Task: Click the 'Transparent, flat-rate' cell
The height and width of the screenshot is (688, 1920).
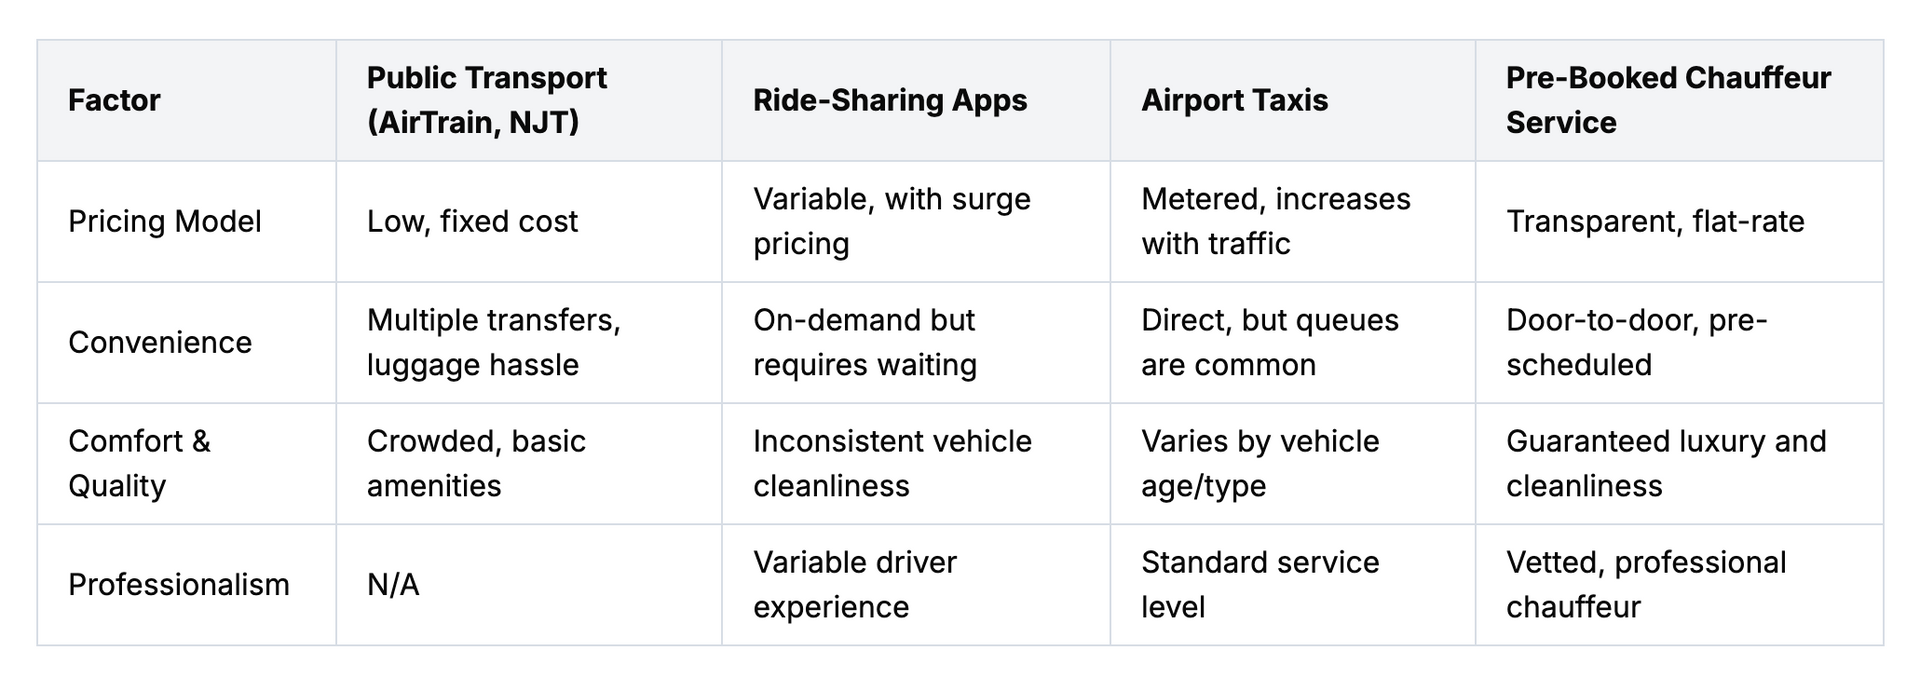Action: 1679,222
